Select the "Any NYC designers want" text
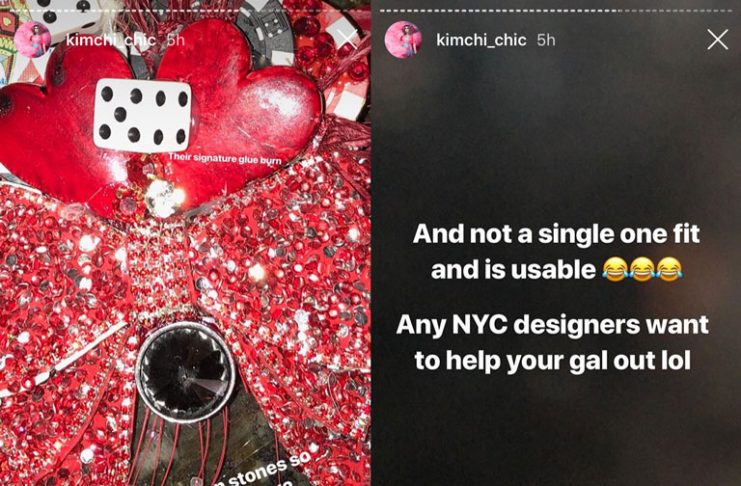This screenshot has height=486, width=741. (552, 325)
